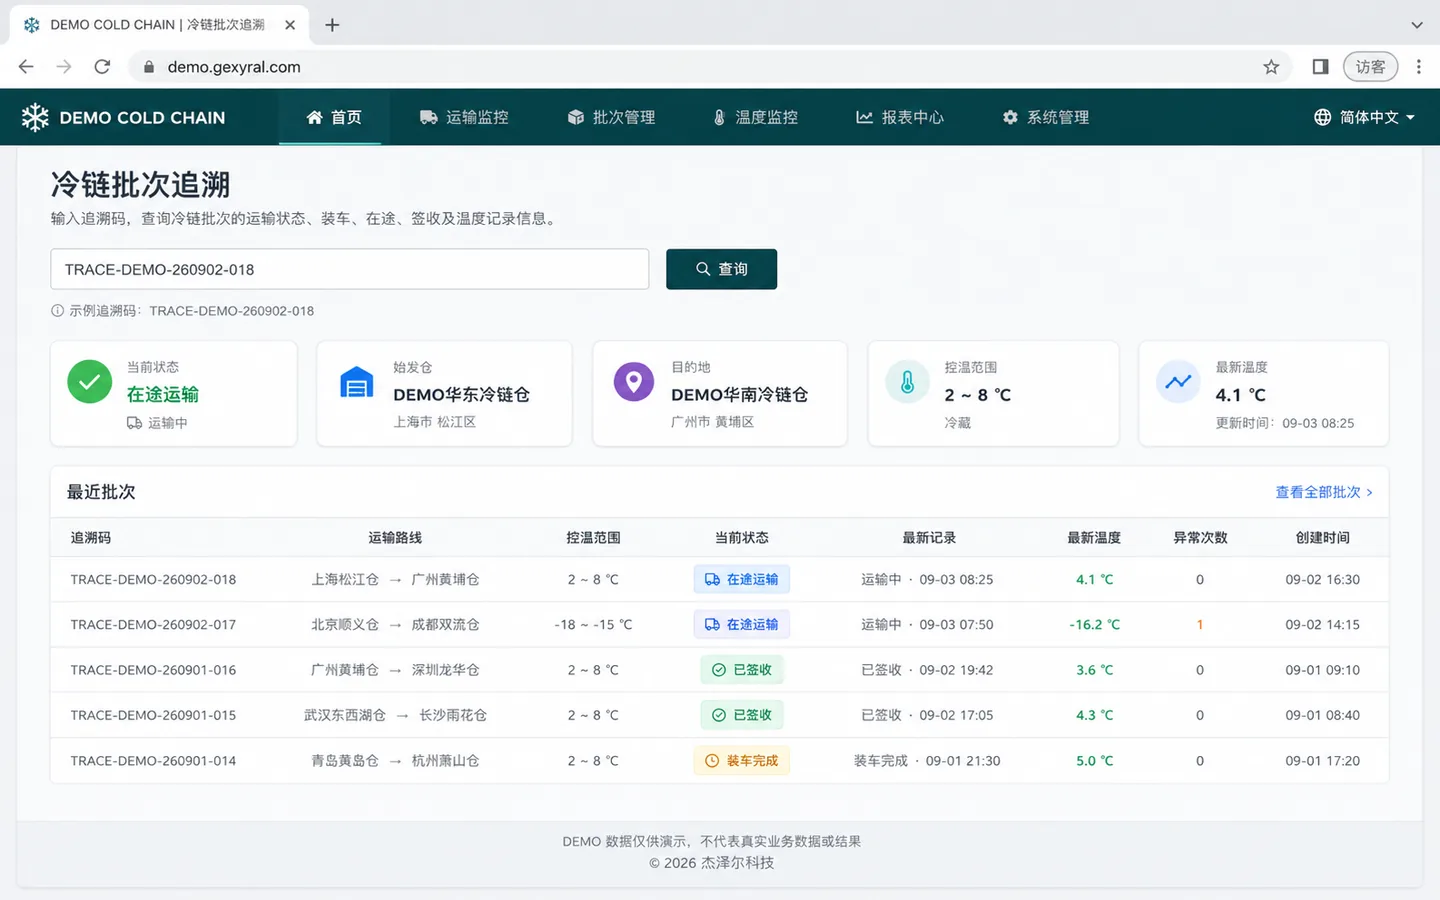1440x900 pixels.
Task: Click the purple location pin destination icon
Action: (x=633, y=381)
